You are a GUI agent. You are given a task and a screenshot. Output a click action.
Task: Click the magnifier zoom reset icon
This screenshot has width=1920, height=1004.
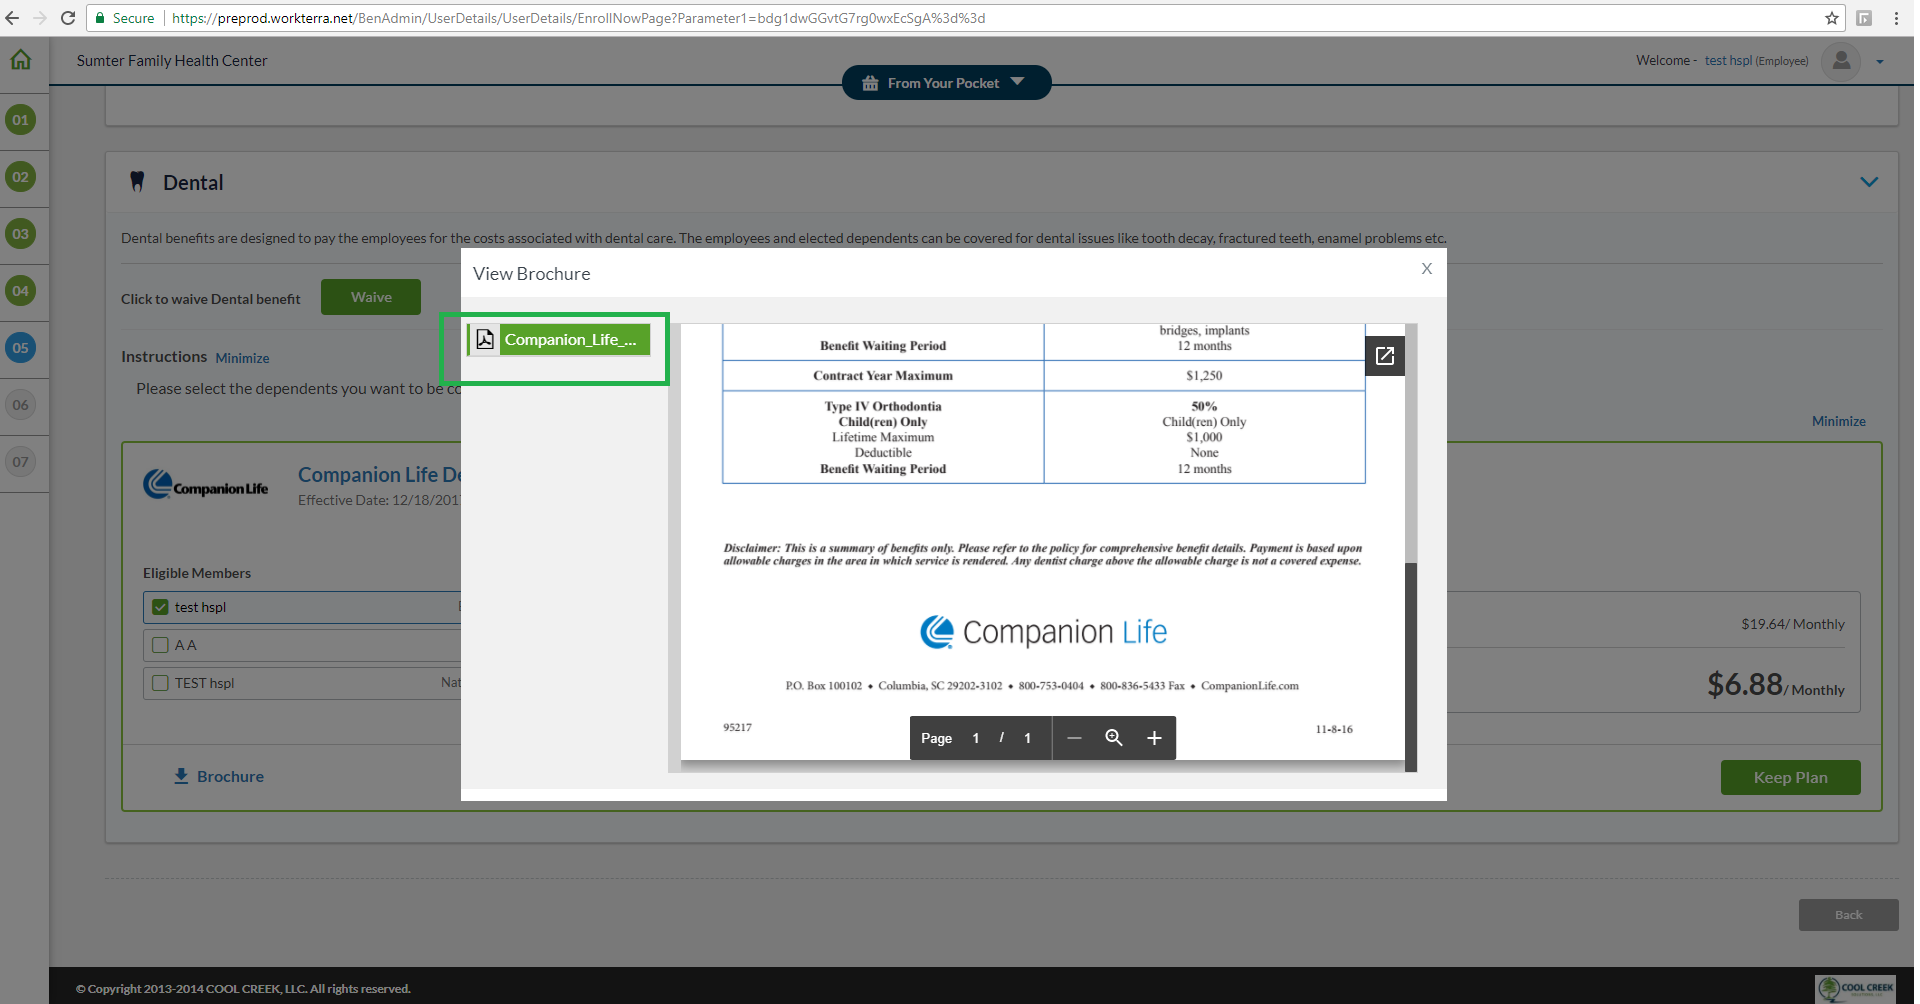click(x=1113, y=738)
